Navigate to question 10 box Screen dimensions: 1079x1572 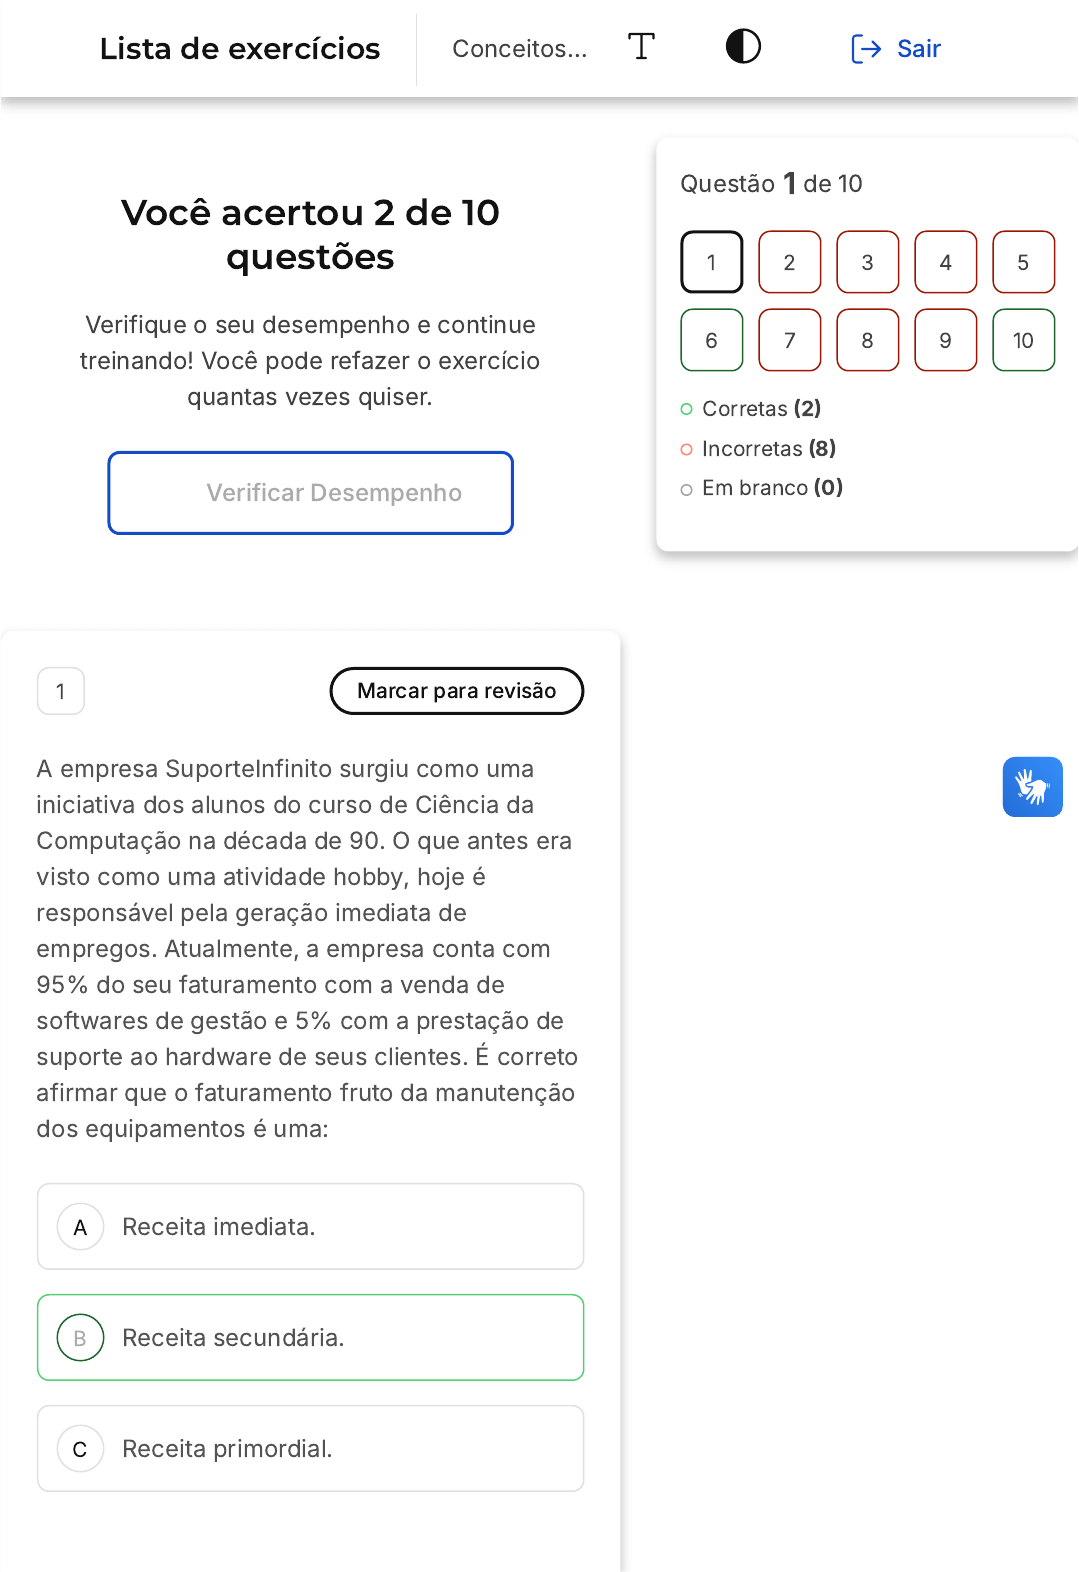pos(1023,340)
